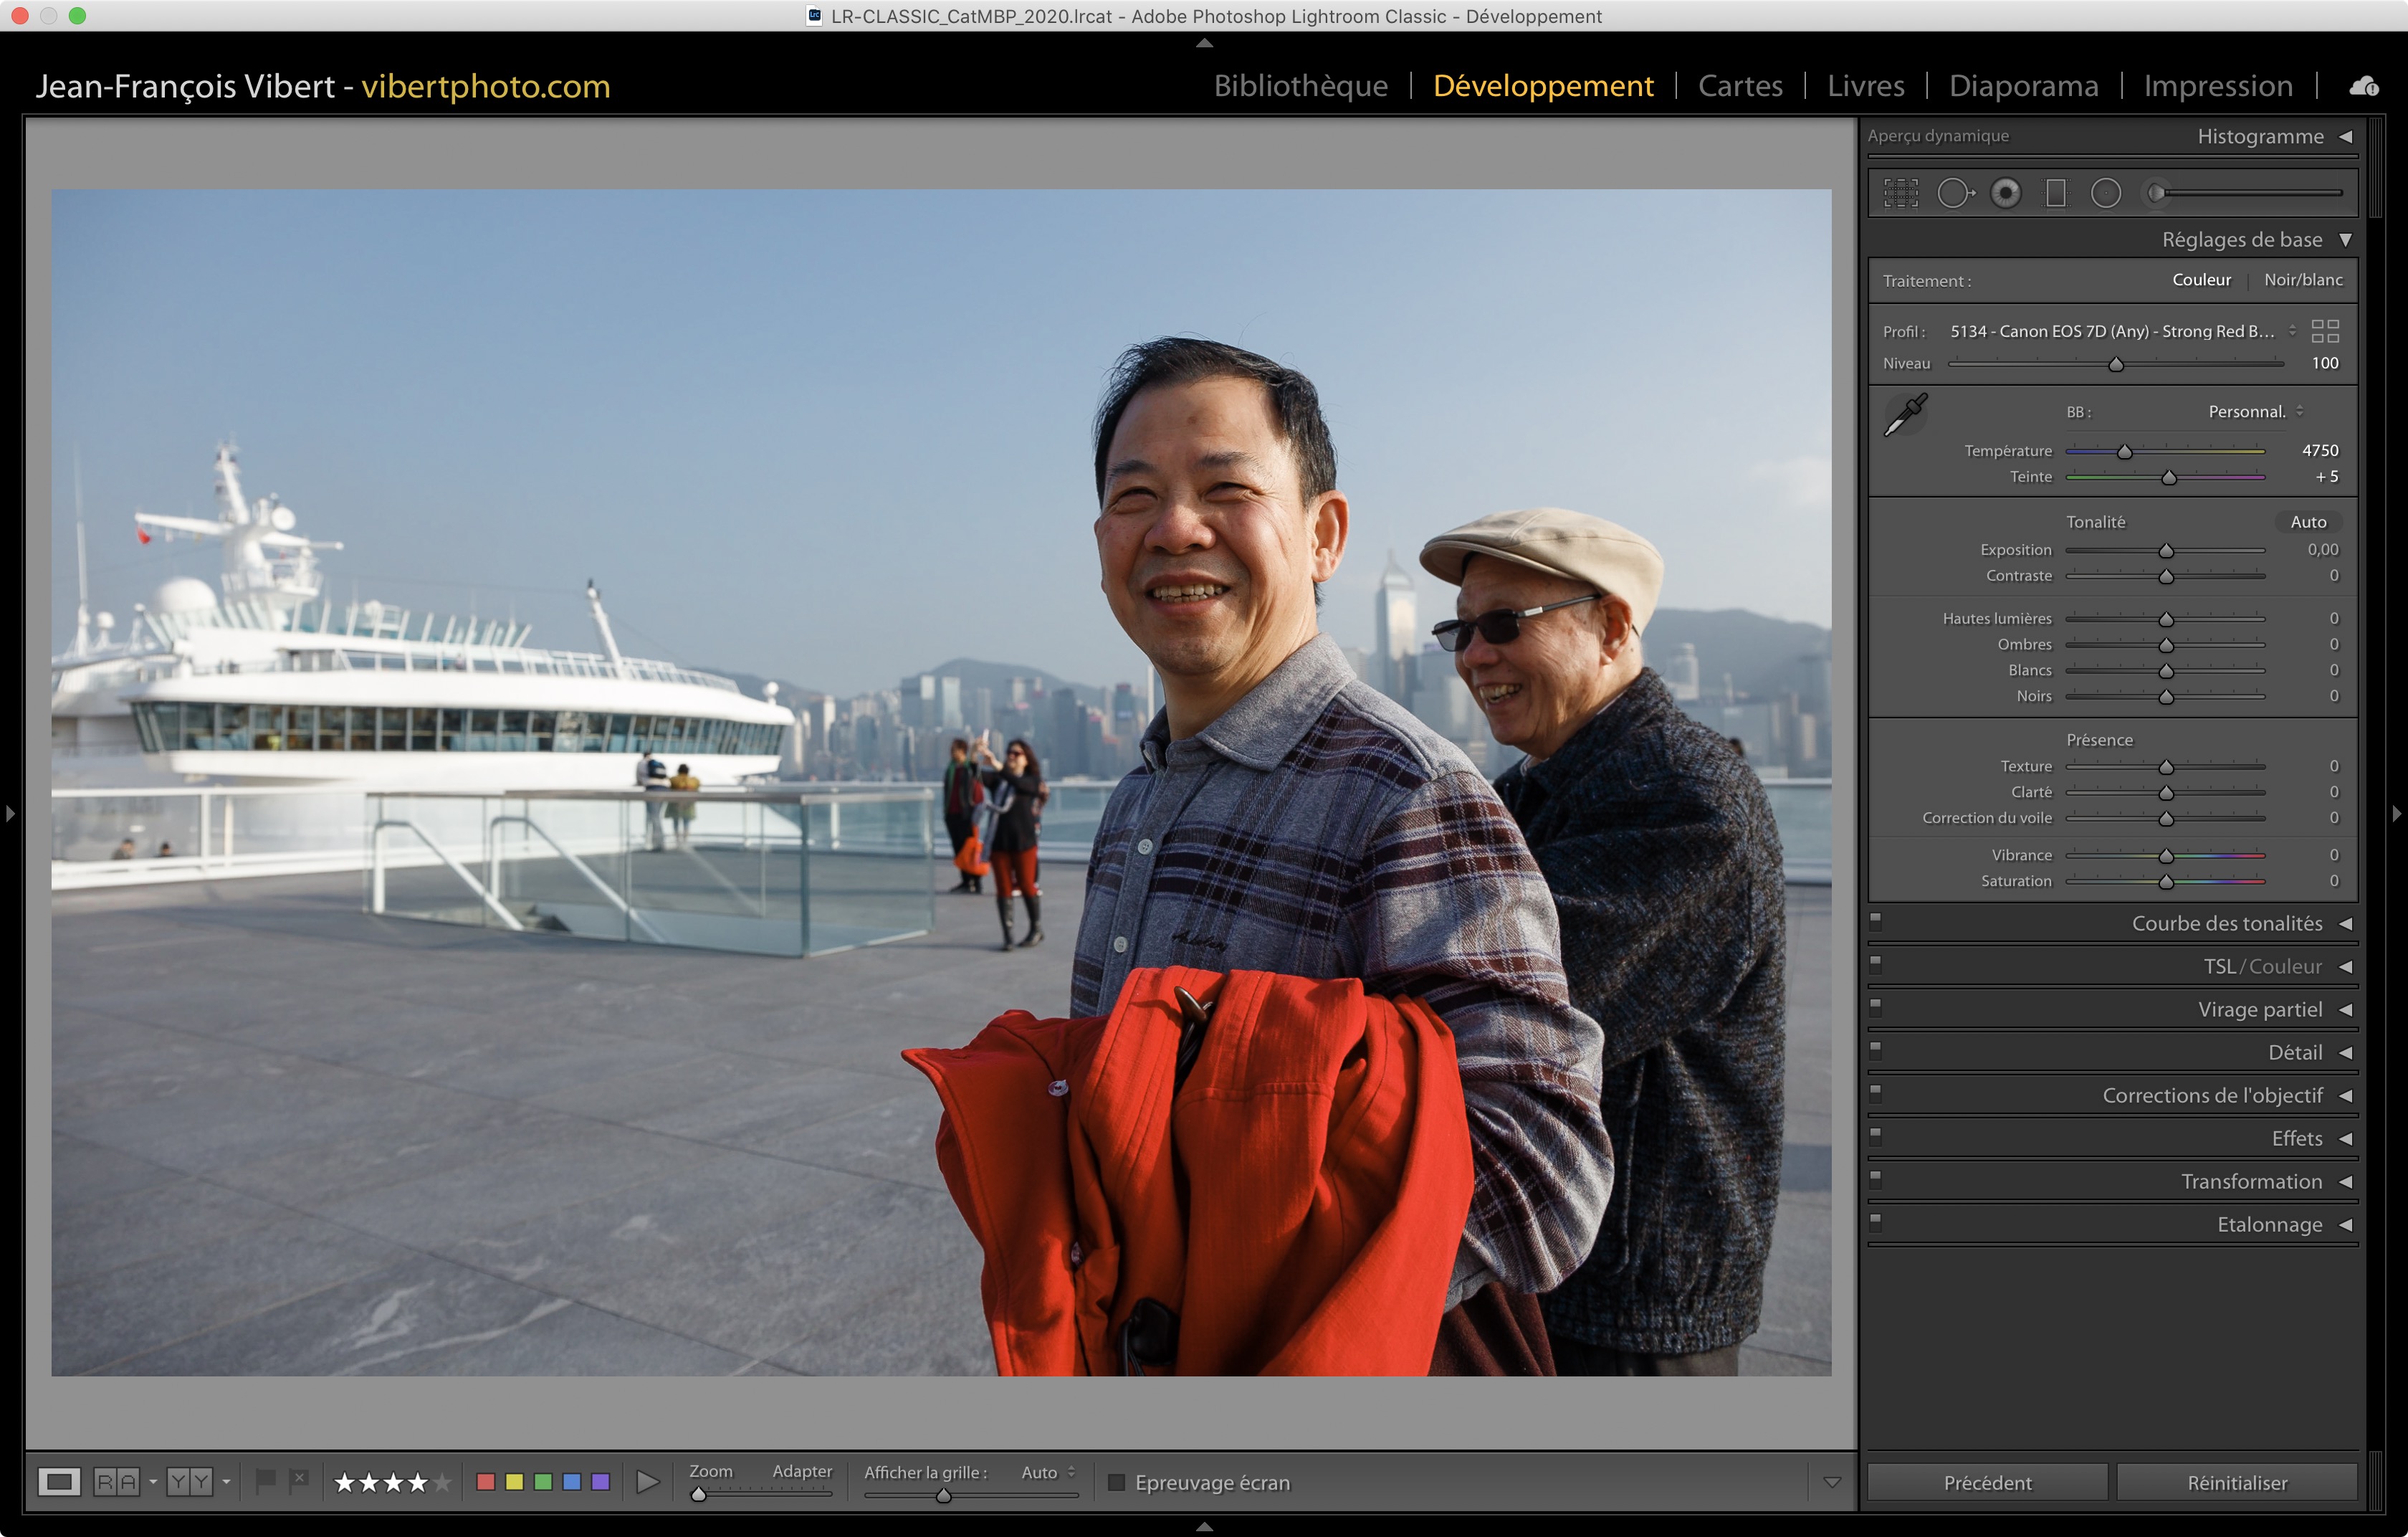Select the Crop overlay tool

[x=1901, y=193]
